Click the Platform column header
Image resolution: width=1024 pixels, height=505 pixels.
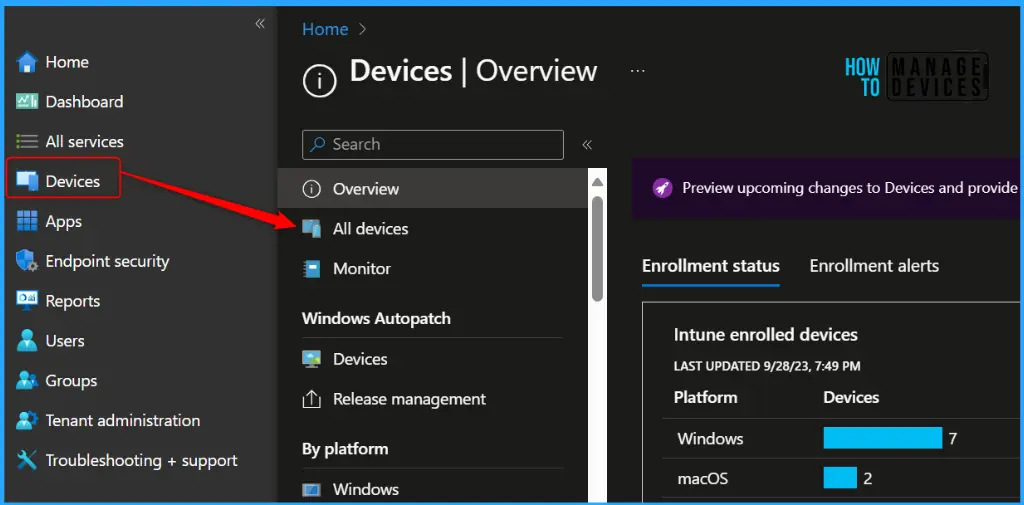point(705,397)
